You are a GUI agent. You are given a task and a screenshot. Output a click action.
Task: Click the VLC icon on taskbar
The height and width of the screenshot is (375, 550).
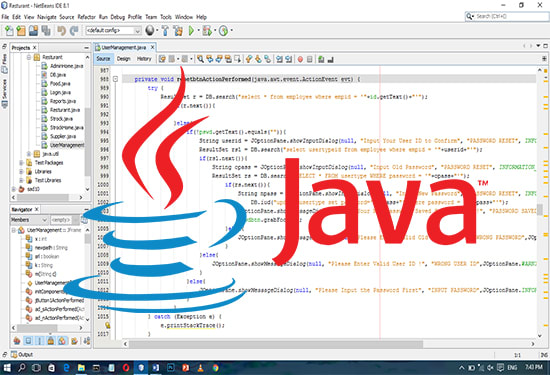[201, 368]
